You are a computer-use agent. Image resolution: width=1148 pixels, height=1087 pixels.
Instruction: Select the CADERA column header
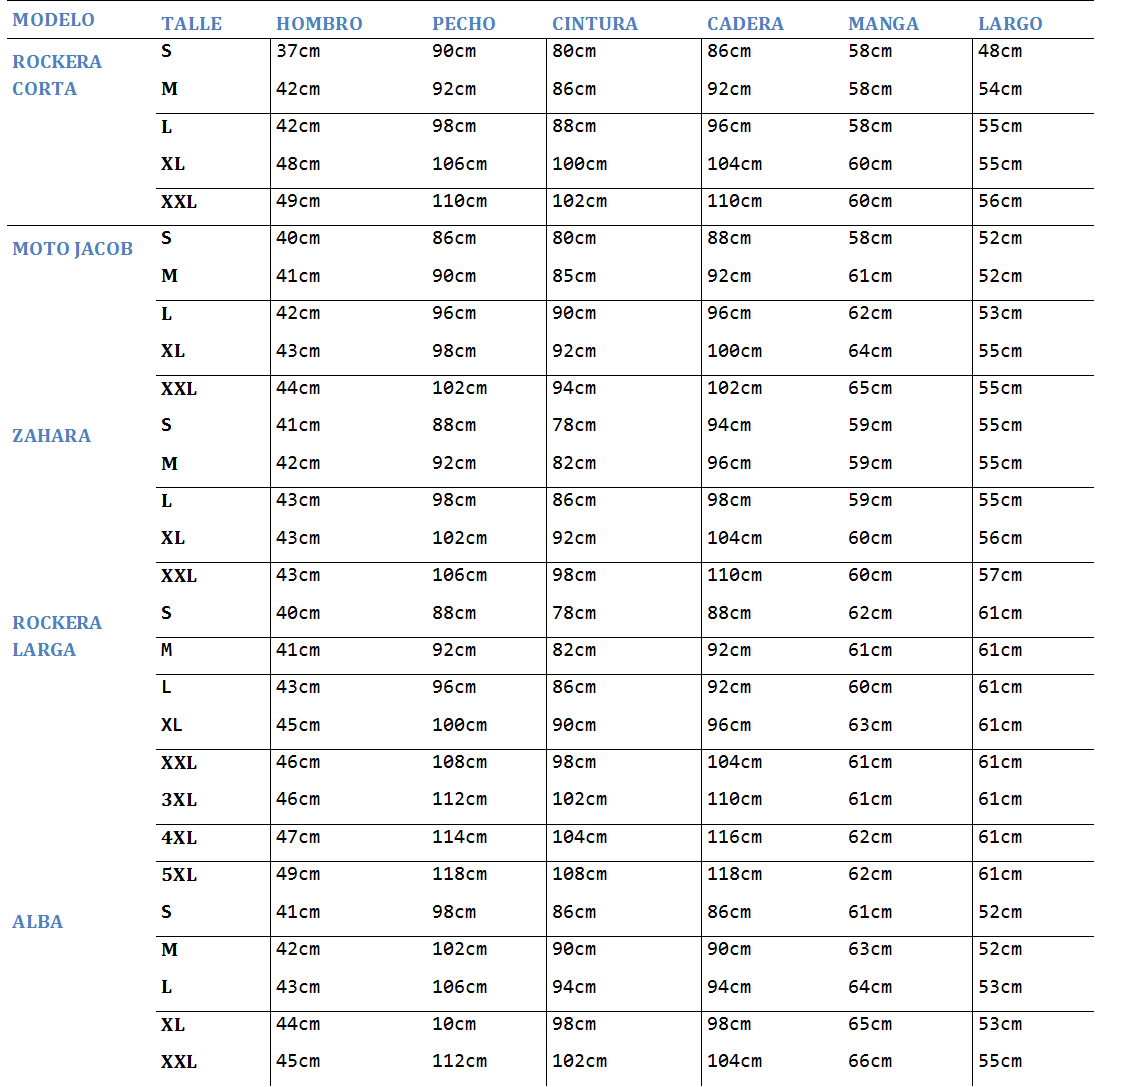[745, 24]
